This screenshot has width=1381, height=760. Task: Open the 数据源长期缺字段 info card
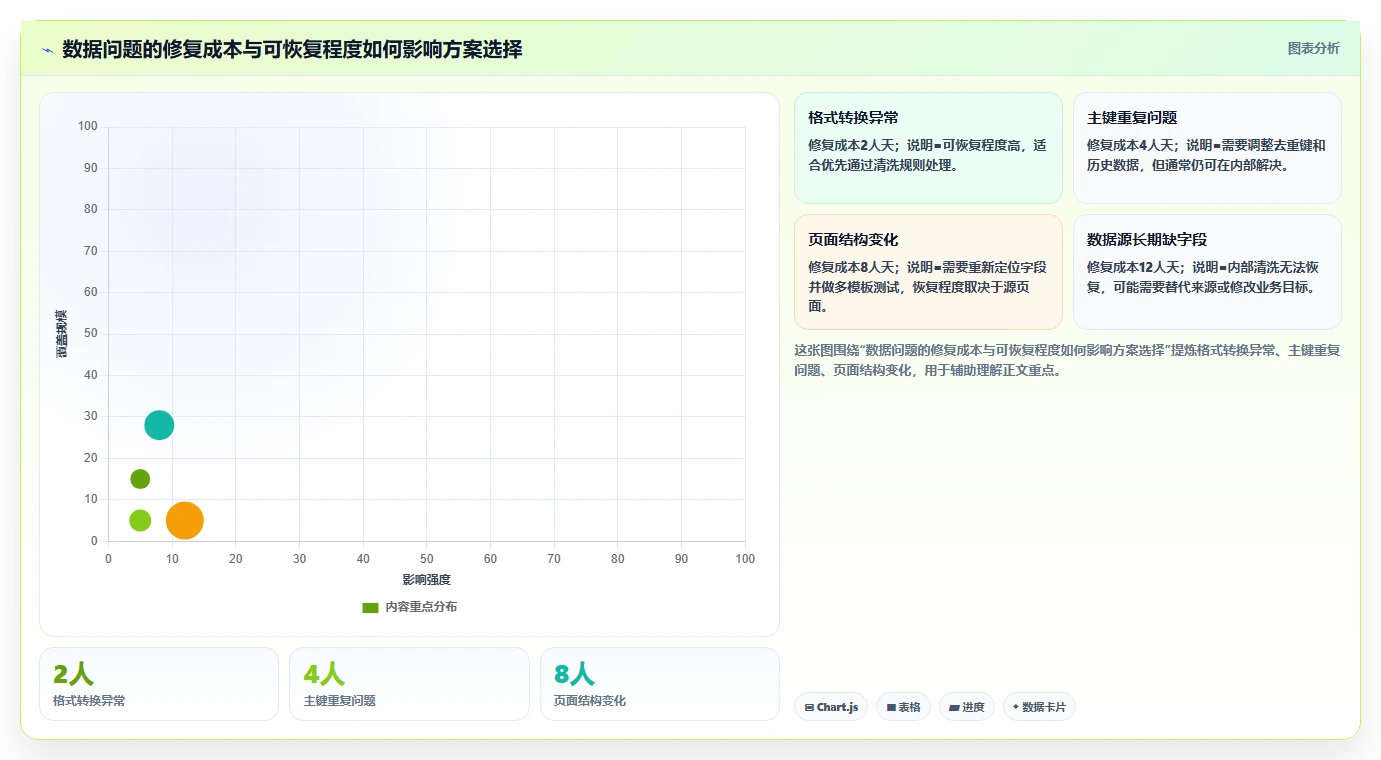pos(1207,272)
